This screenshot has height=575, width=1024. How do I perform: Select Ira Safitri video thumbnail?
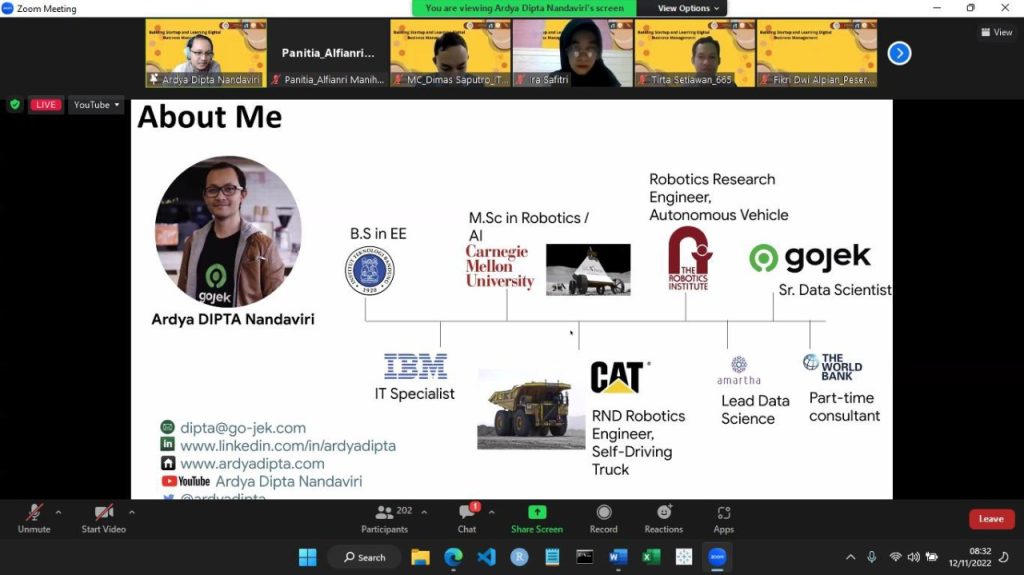click(x=573, y=53)
